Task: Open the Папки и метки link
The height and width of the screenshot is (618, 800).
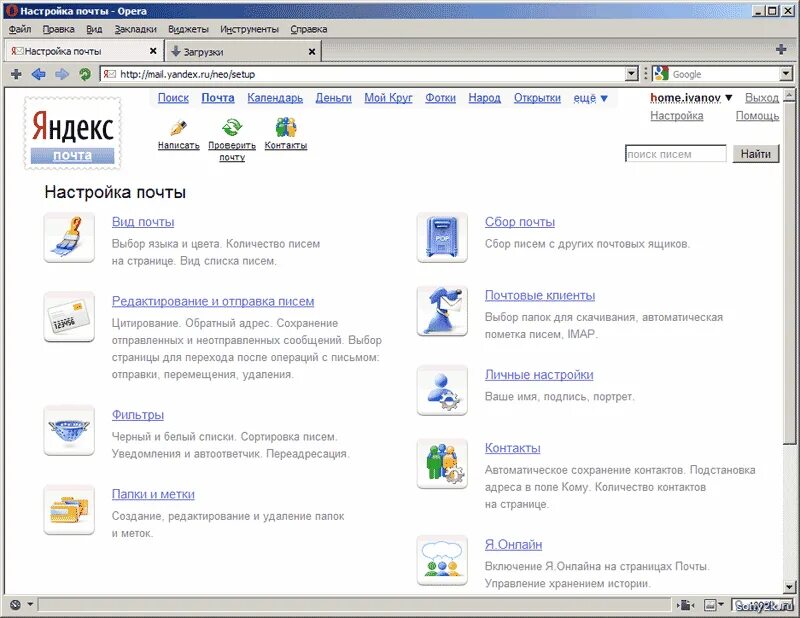Action: (153, 494)
